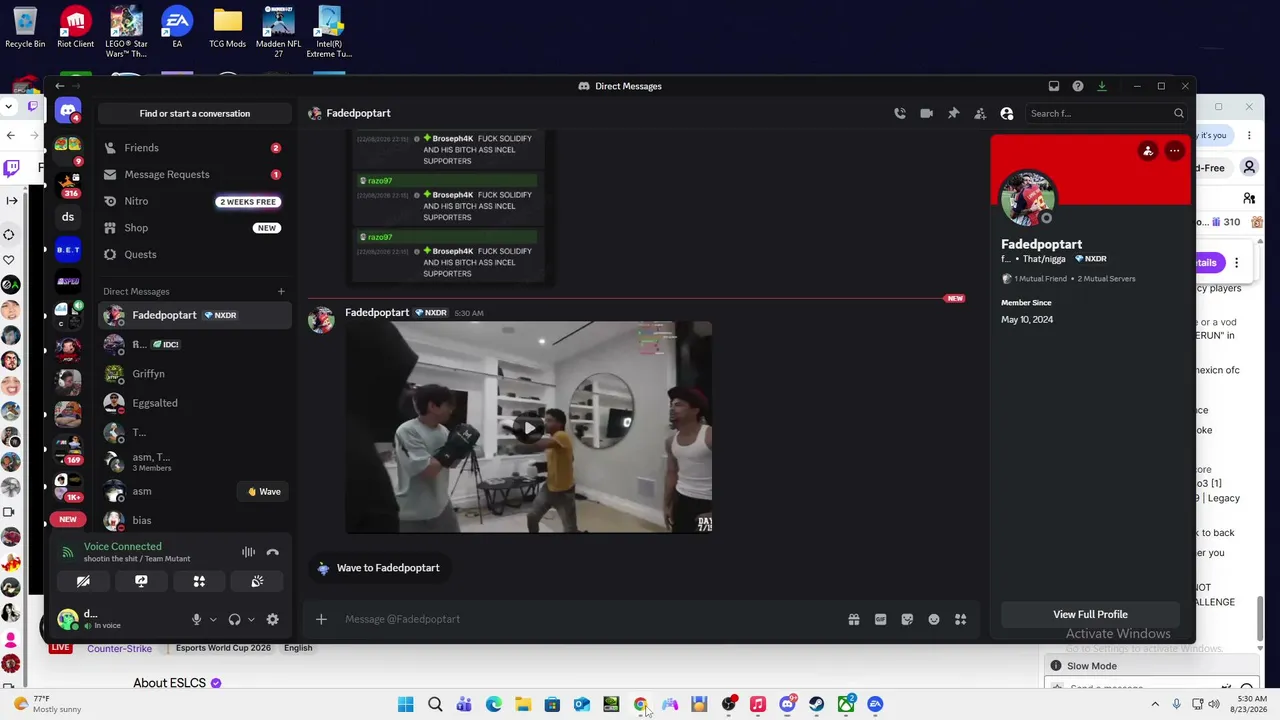
Task: Open pinned messages in Discord header
Action: (953, 113)
